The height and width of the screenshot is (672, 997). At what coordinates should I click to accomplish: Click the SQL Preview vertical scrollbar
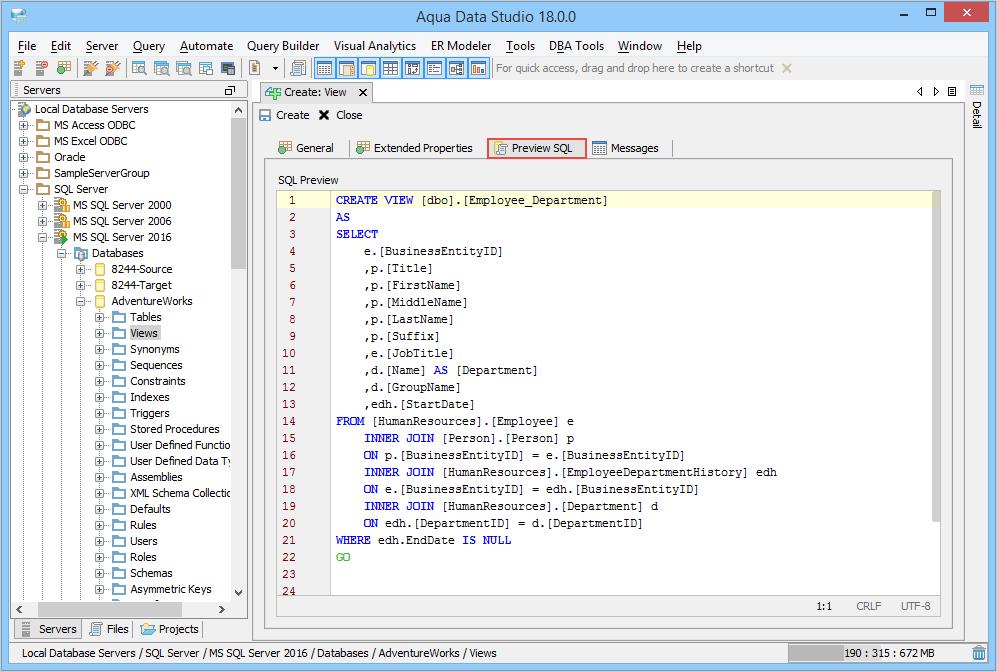[x=936, y=355]
